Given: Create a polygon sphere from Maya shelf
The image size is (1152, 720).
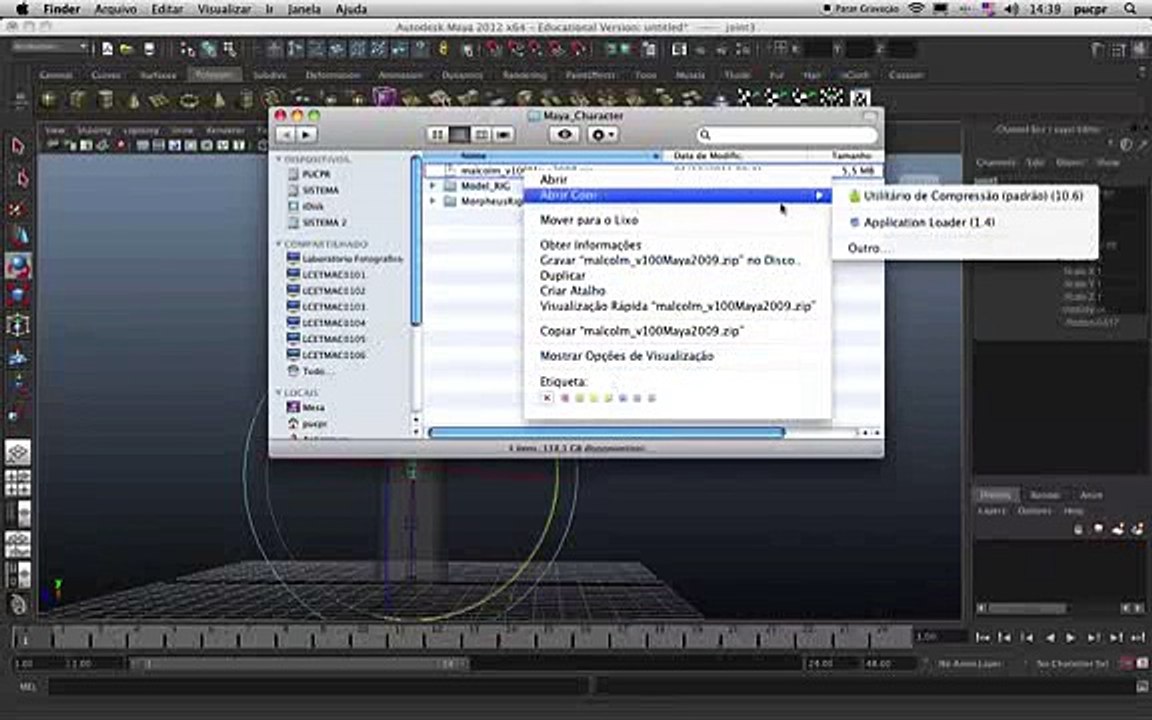Looking at the screenshot, I should point(48,98).
